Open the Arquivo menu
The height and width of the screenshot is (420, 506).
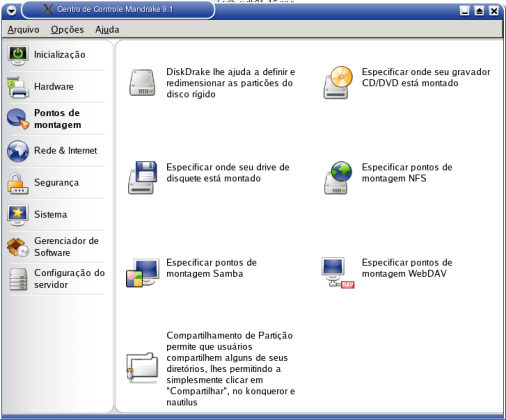pyautogui.click(x=23, y=30)
